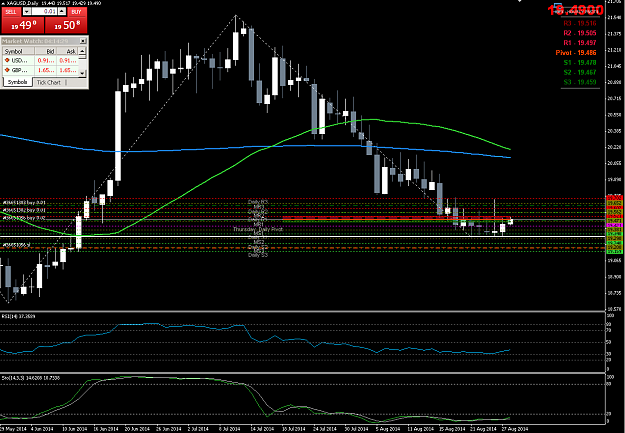Select the GBP symbol row

point(40,70)
